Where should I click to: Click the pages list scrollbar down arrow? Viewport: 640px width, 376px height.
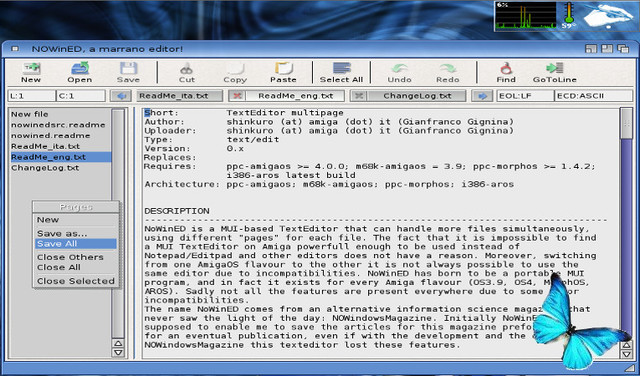pos(118,353)
